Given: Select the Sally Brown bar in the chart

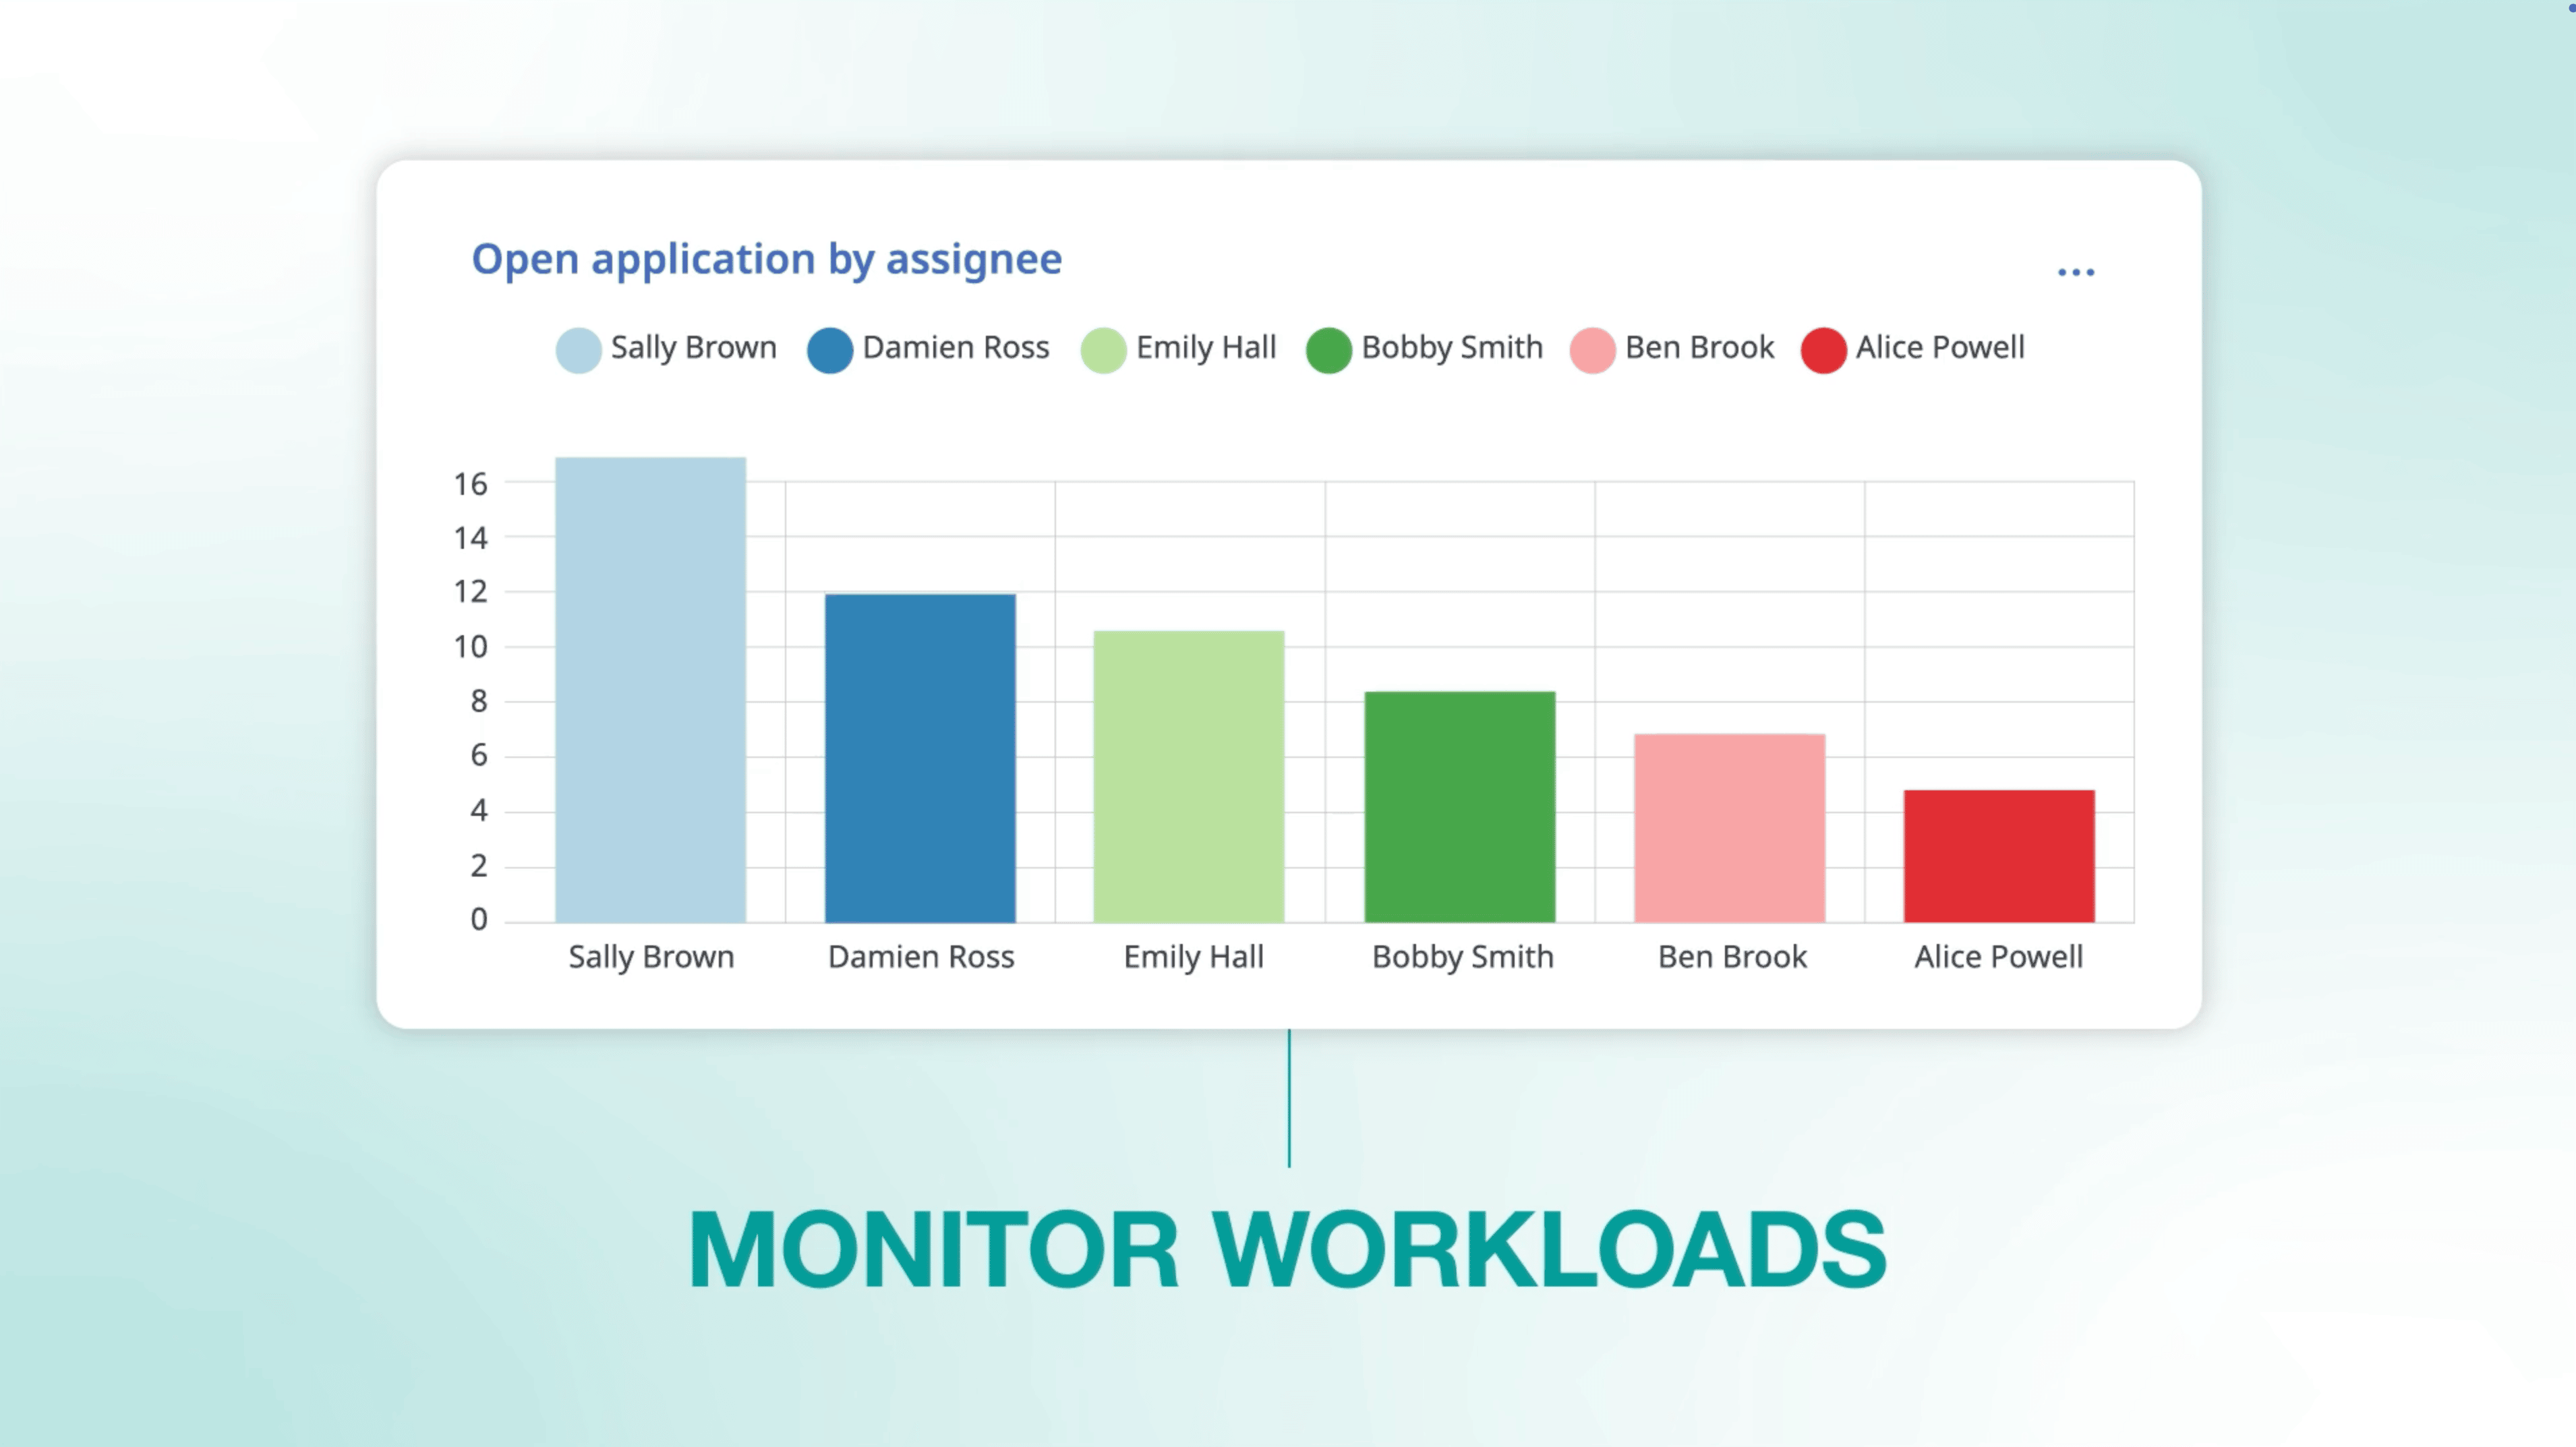Looking at the screenshot, I should [650, 690].
